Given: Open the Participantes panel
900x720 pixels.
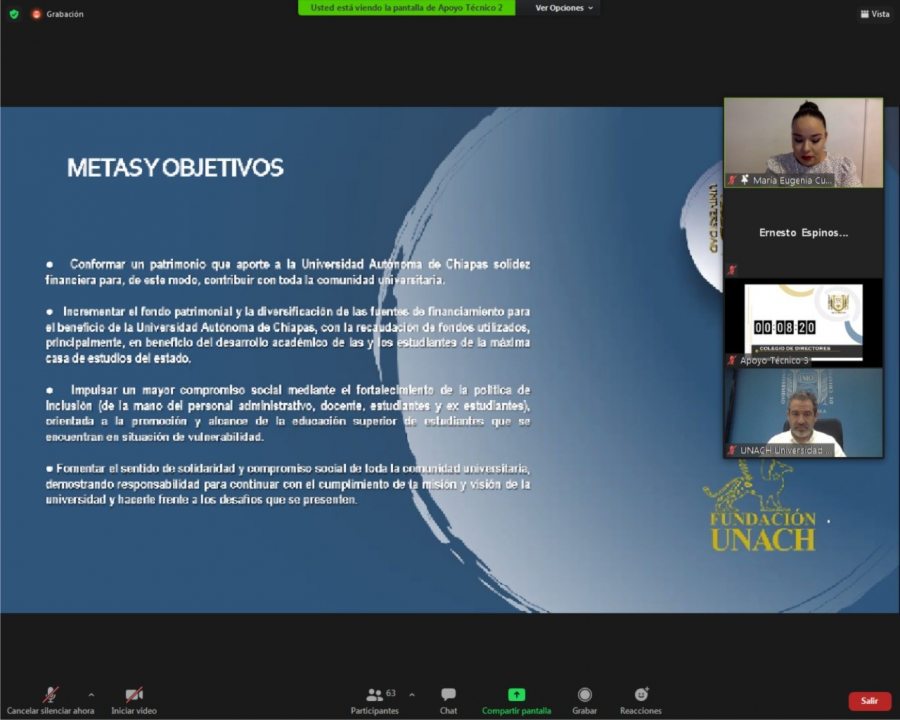Looking at the screenshot, I should (374, 700).
